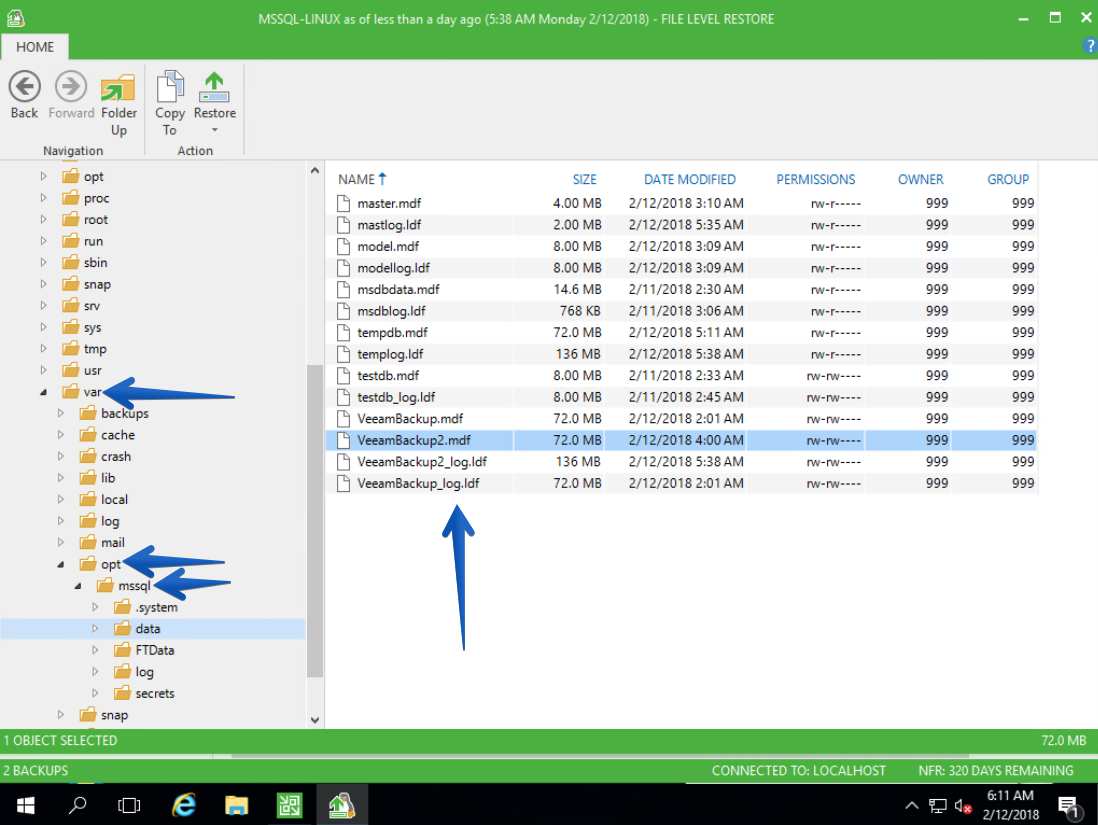Open Task View on the taskbar
The height and width of the screenshot is (825, 1098).
[x=129, y=805]
